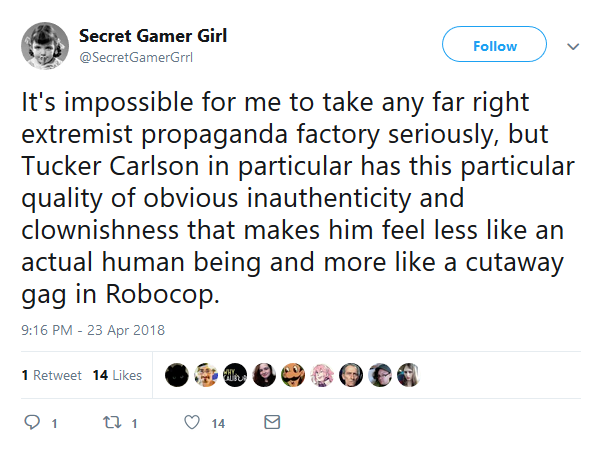The image size is (597, 454).
Task: Open the orange mustached cartoon avatar profile
Action: coord(293,375)
